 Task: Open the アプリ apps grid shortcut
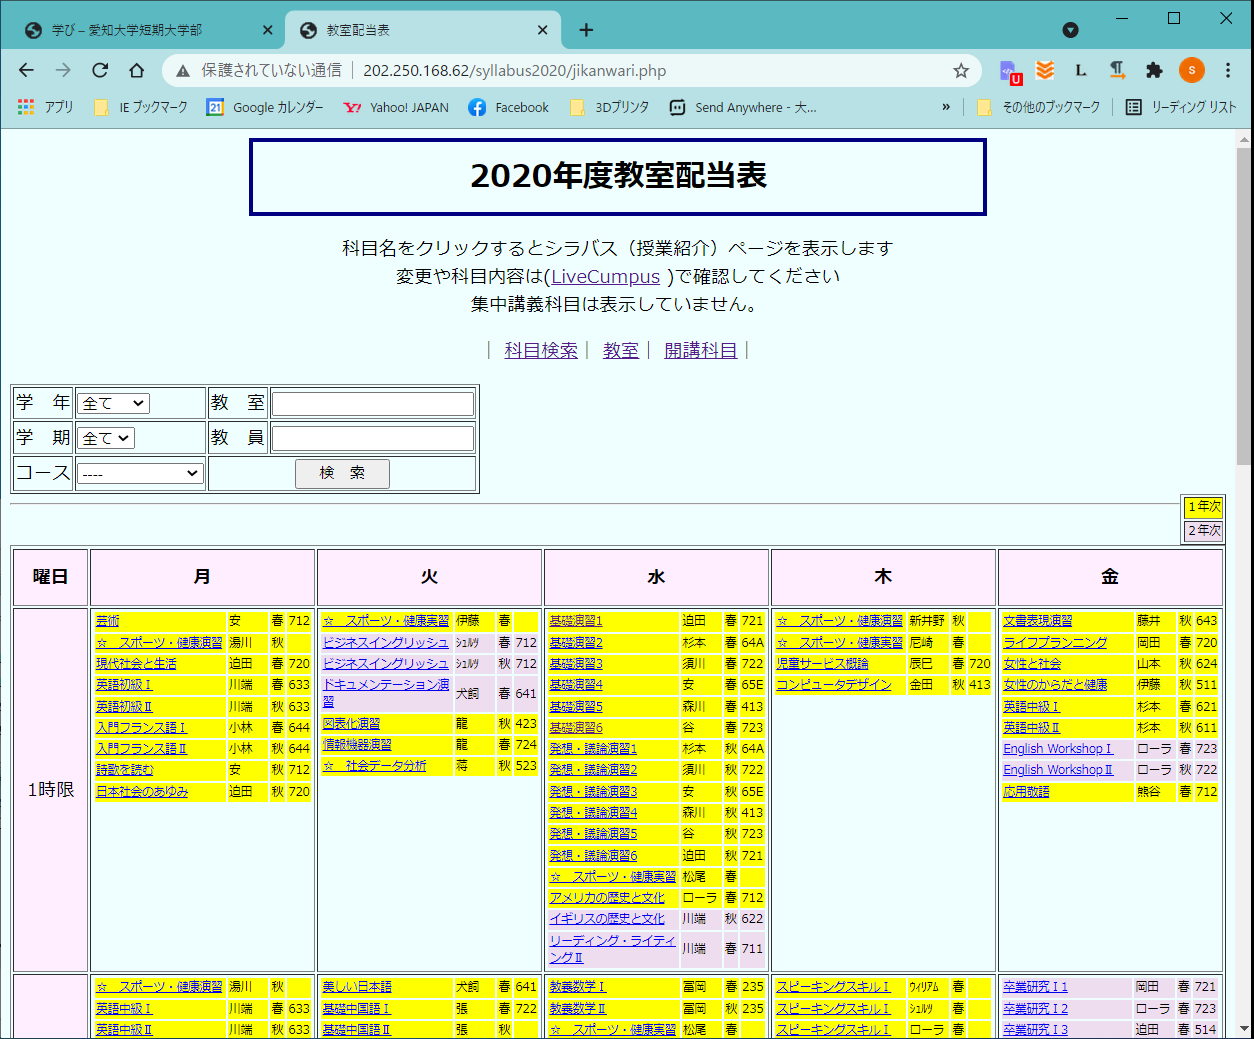45,107
